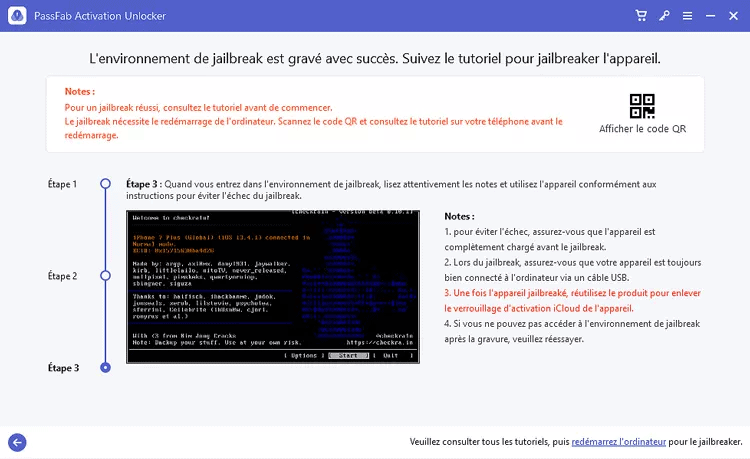The height and width of the screenshot is (459, 750).
Task: Click the PassFab Activation Unlocker title
Action: 100,16
